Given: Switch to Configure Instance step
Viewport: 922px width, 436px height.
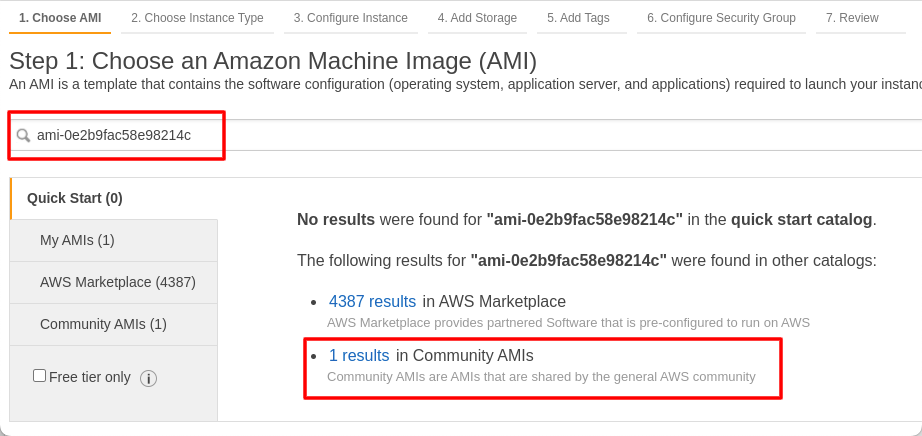Looking at the screenshot, I should click(x=350, y=18).
